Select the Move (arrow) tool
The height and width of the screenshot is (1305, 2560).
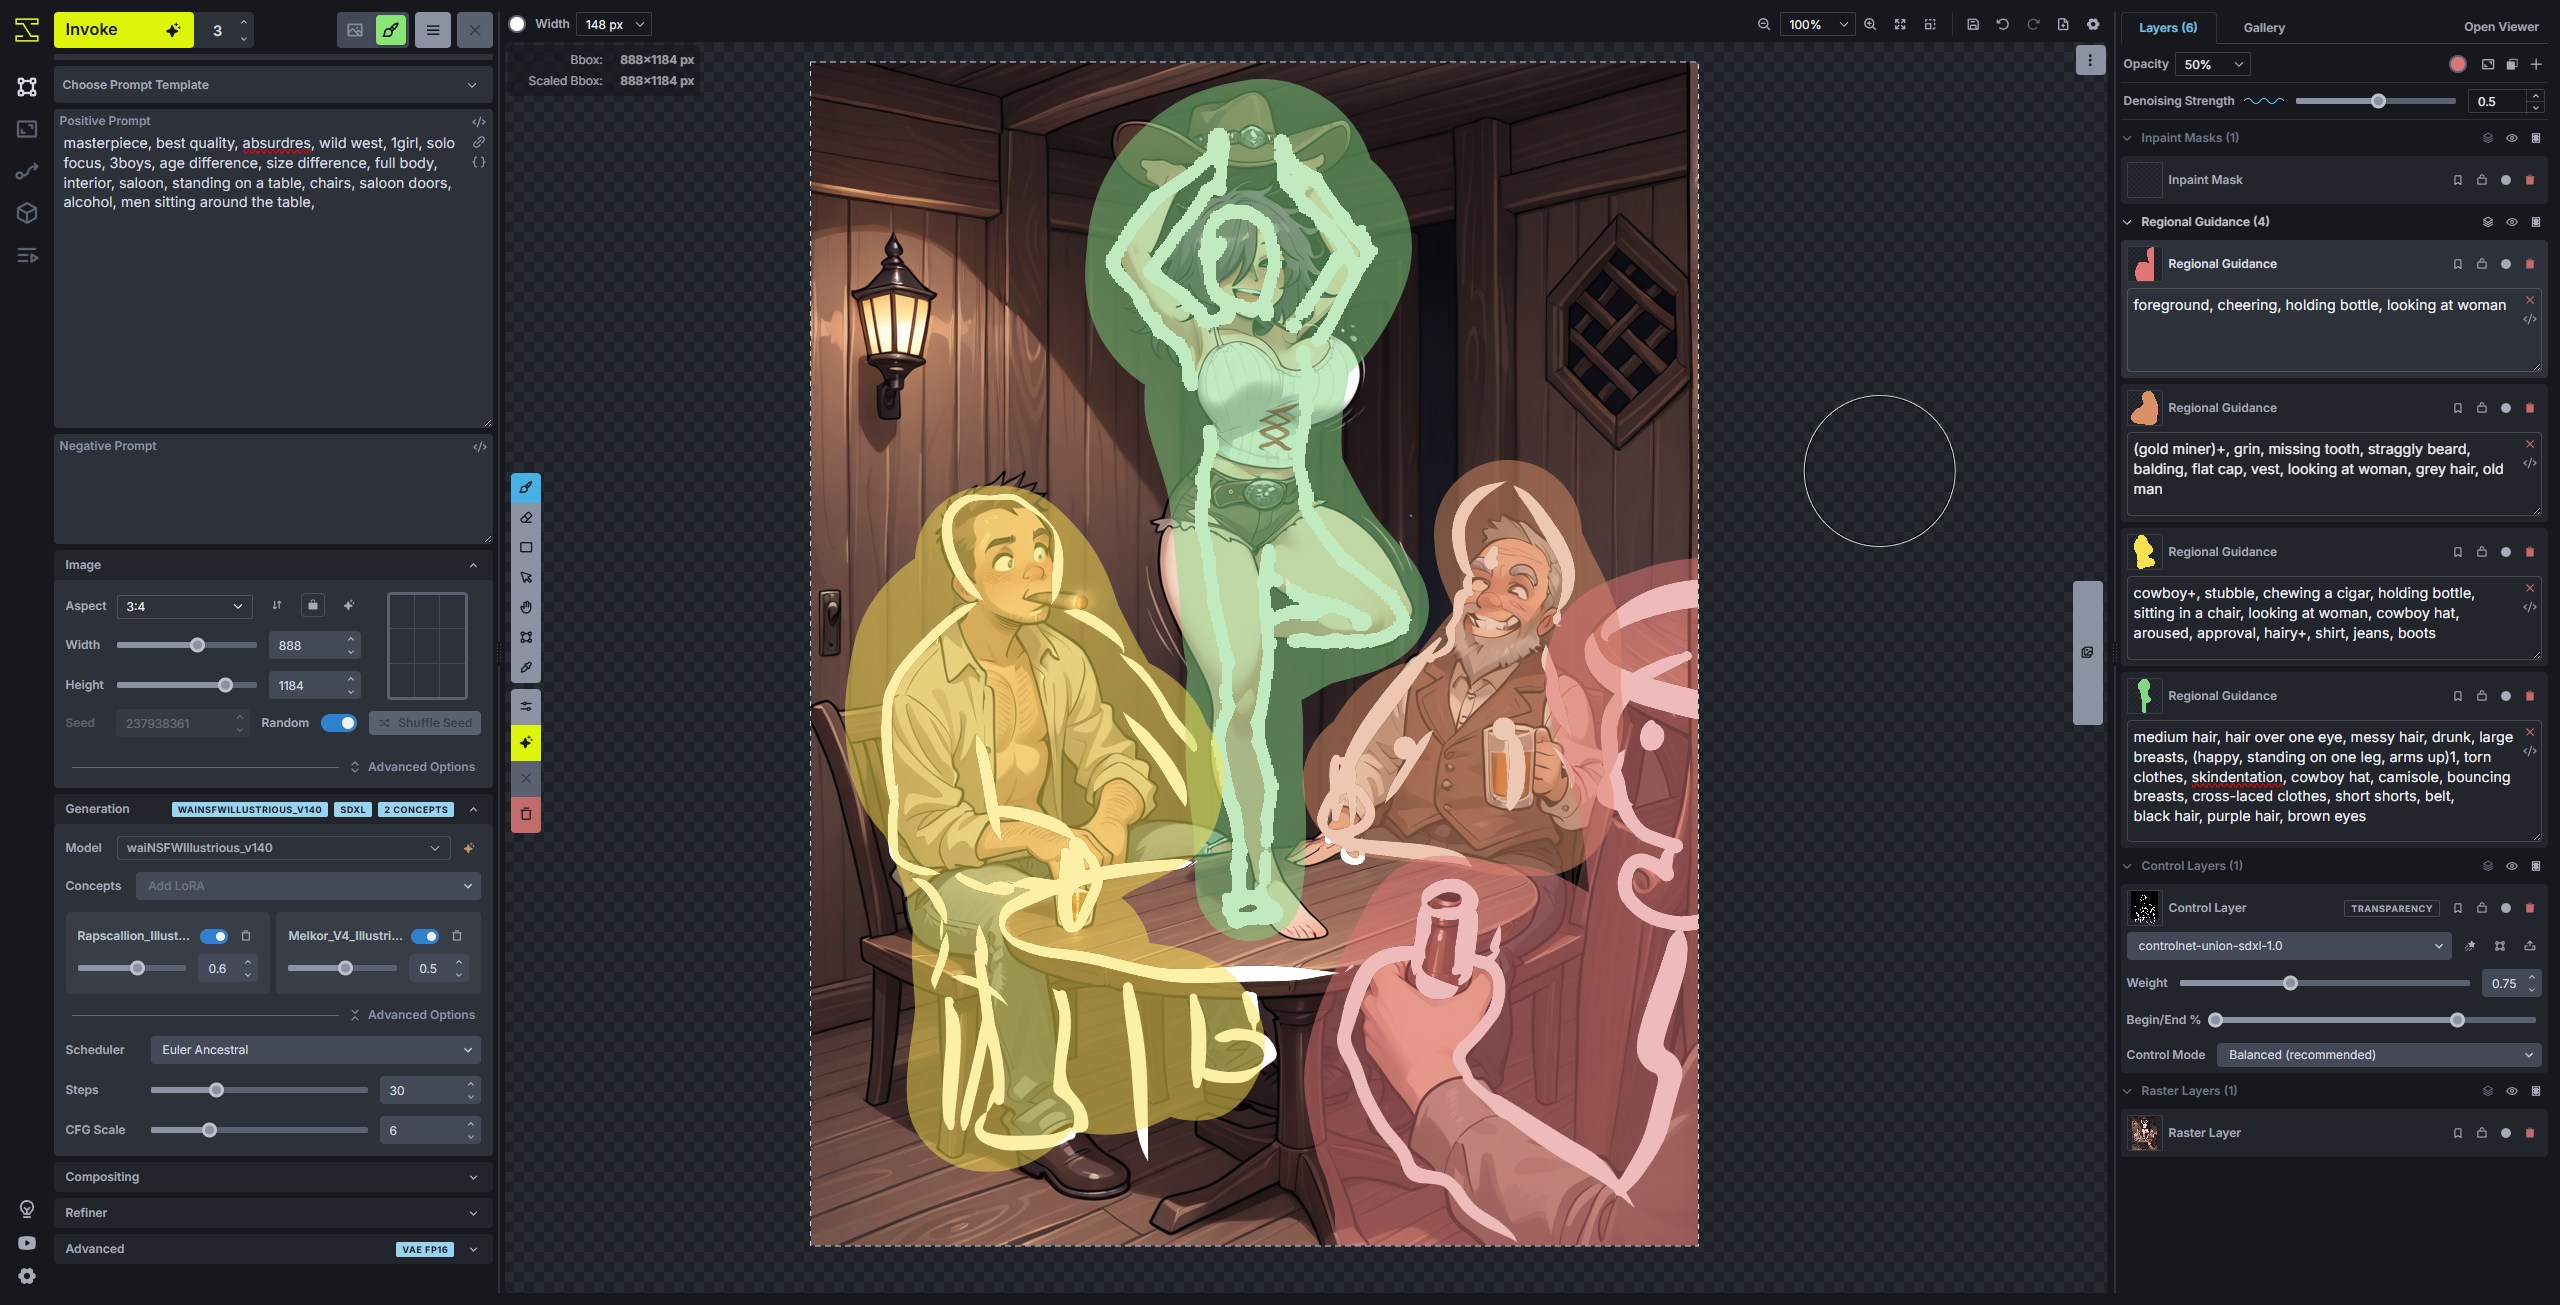click(x=526, y=578)
